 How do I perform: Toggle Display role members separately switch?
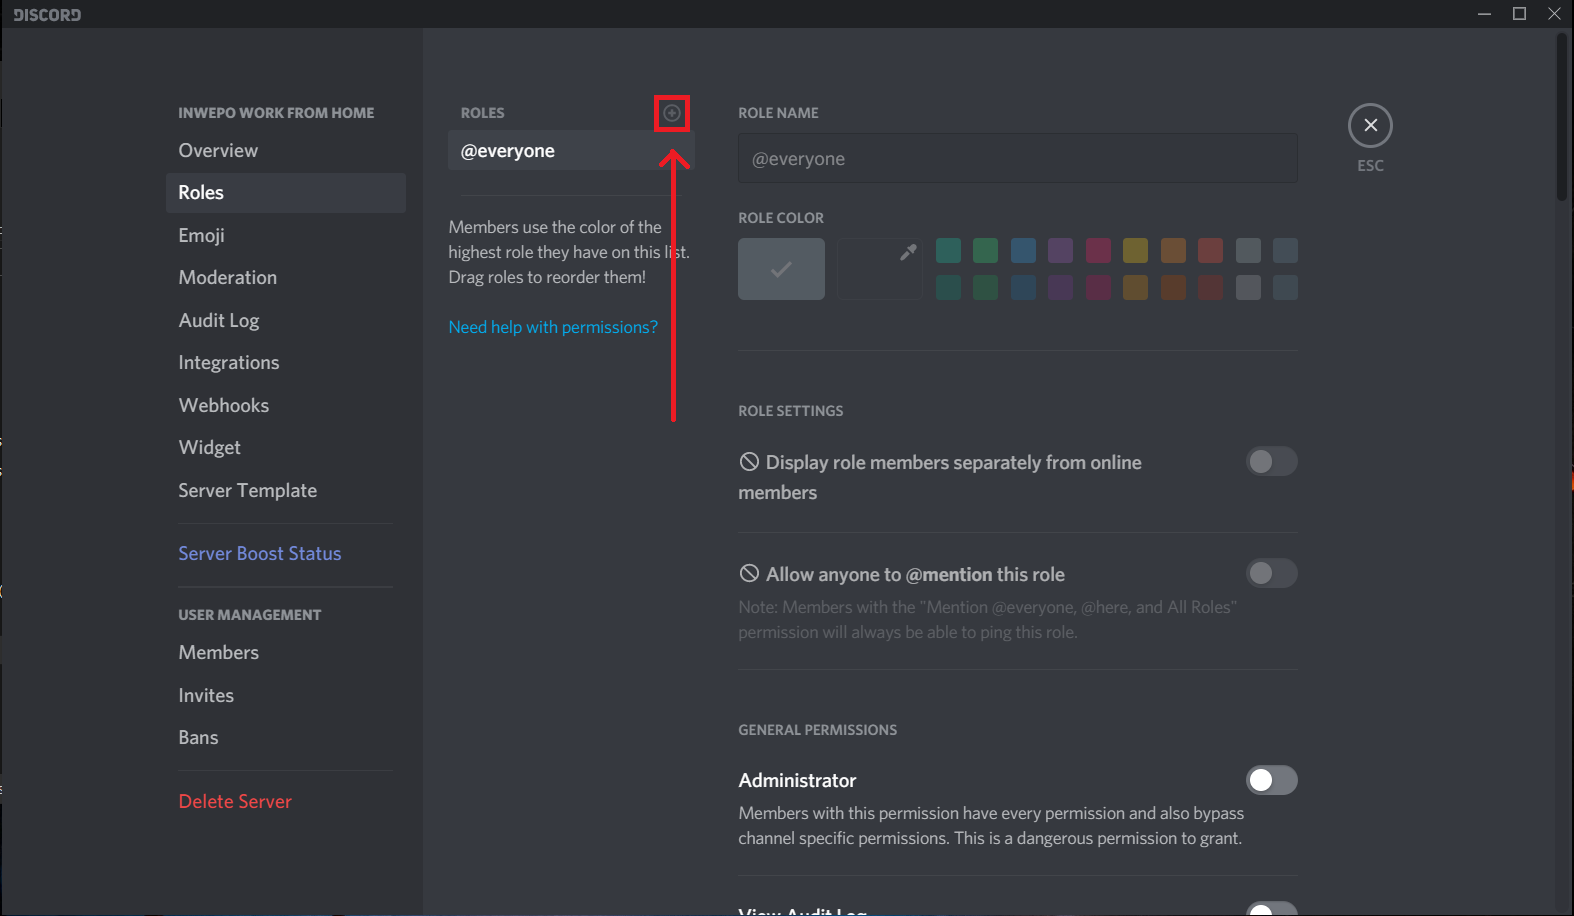tap(1271, 461)
